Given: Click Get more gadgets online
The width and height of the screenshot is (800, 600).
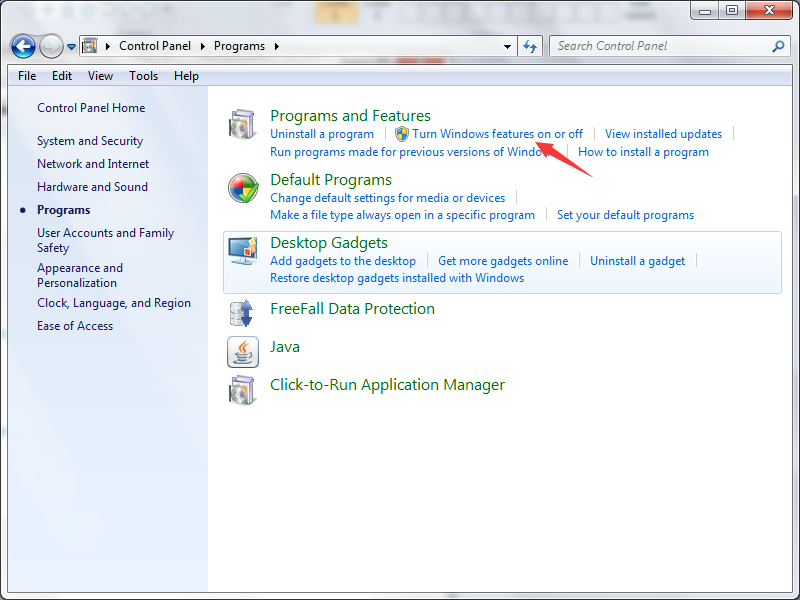Looking at the screenshot, I should pos(503,261).
